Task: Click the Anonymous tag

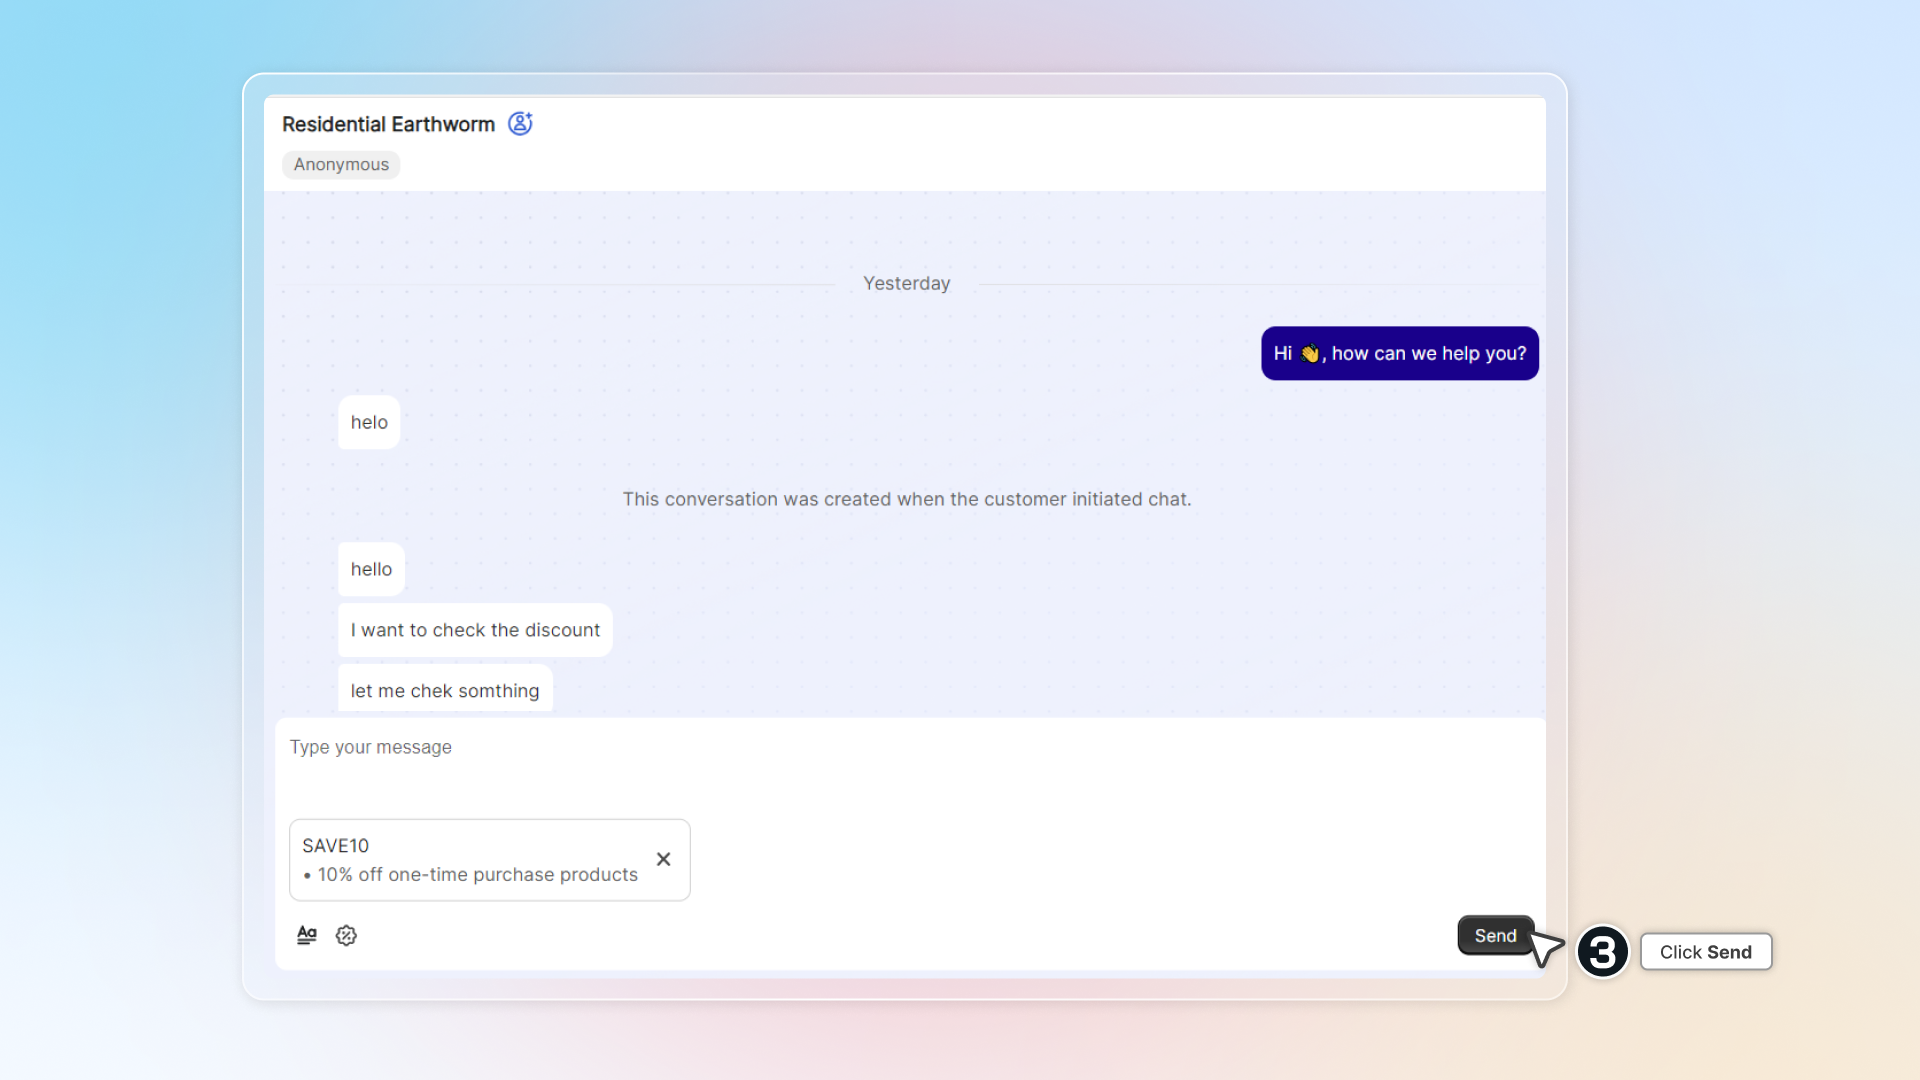Action: tap(341, 165)
